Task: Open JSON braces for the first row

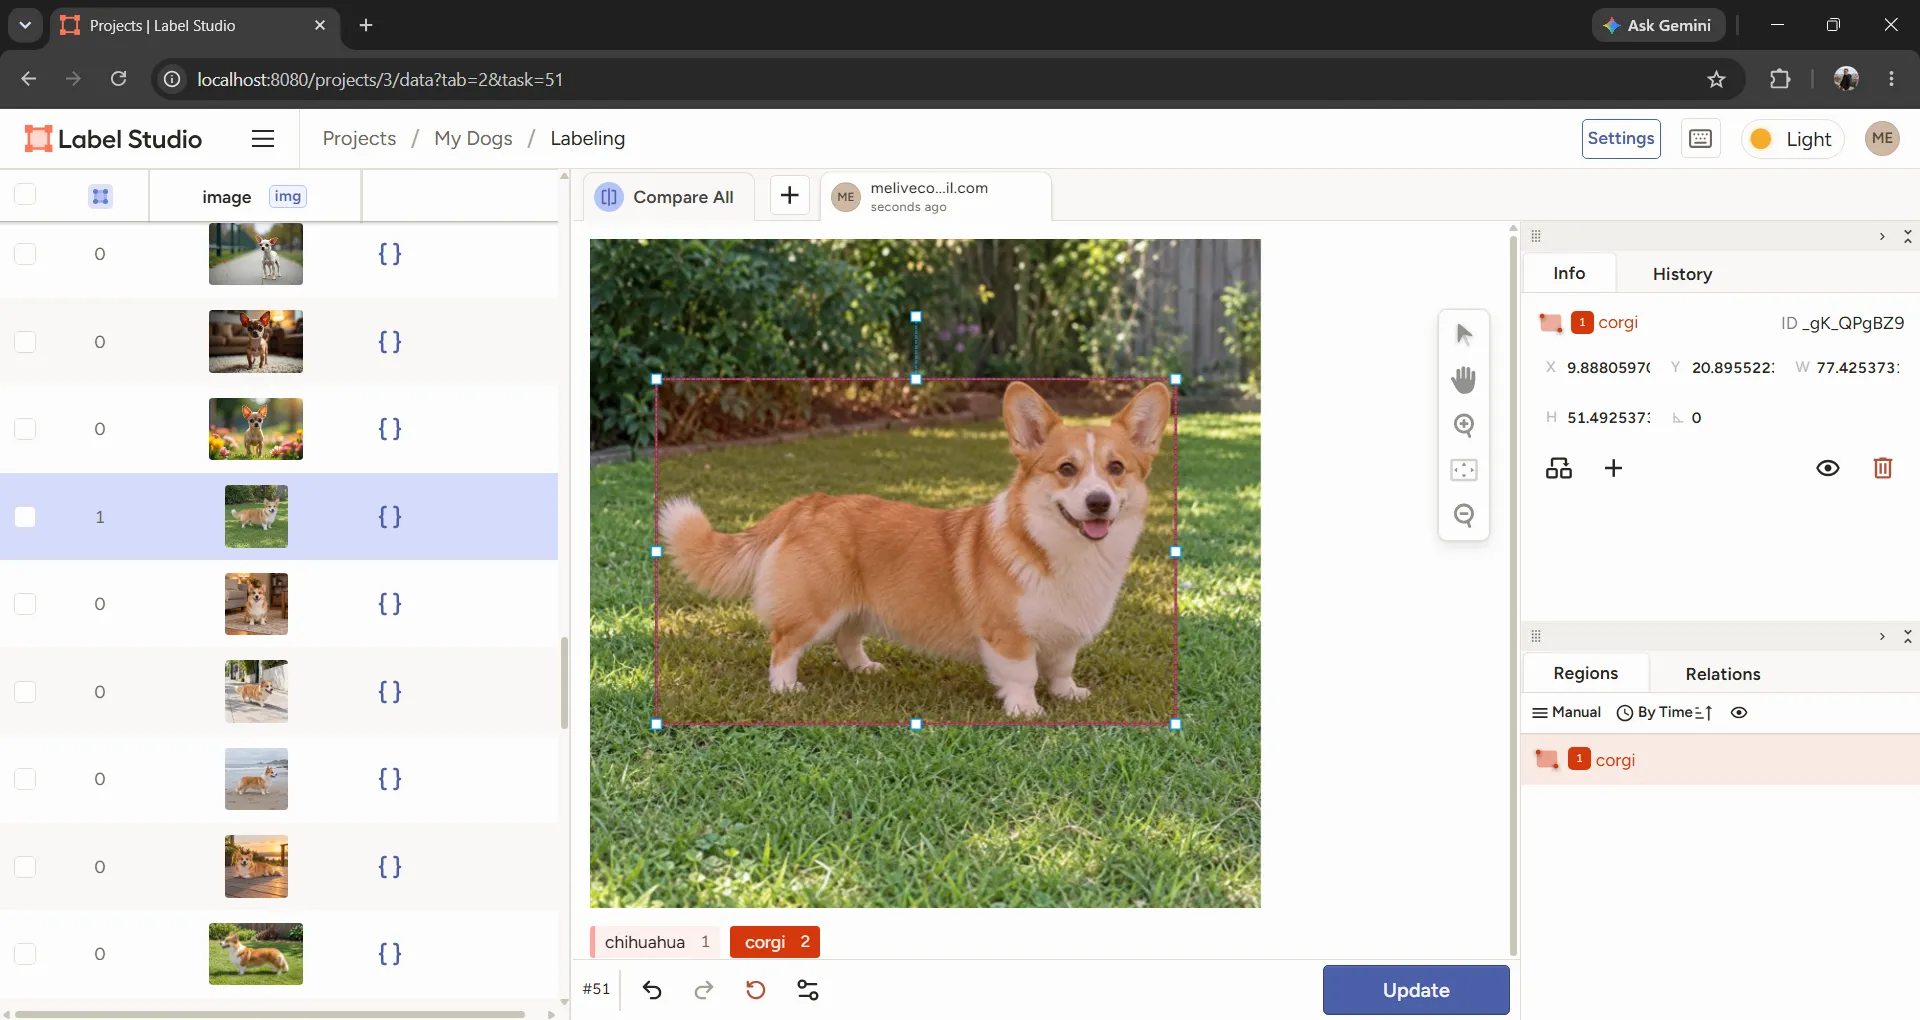Action: [390, 254]
